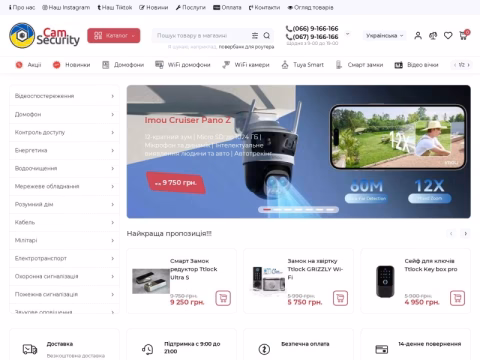Open the product comparison scales icon

pos(433,35)
